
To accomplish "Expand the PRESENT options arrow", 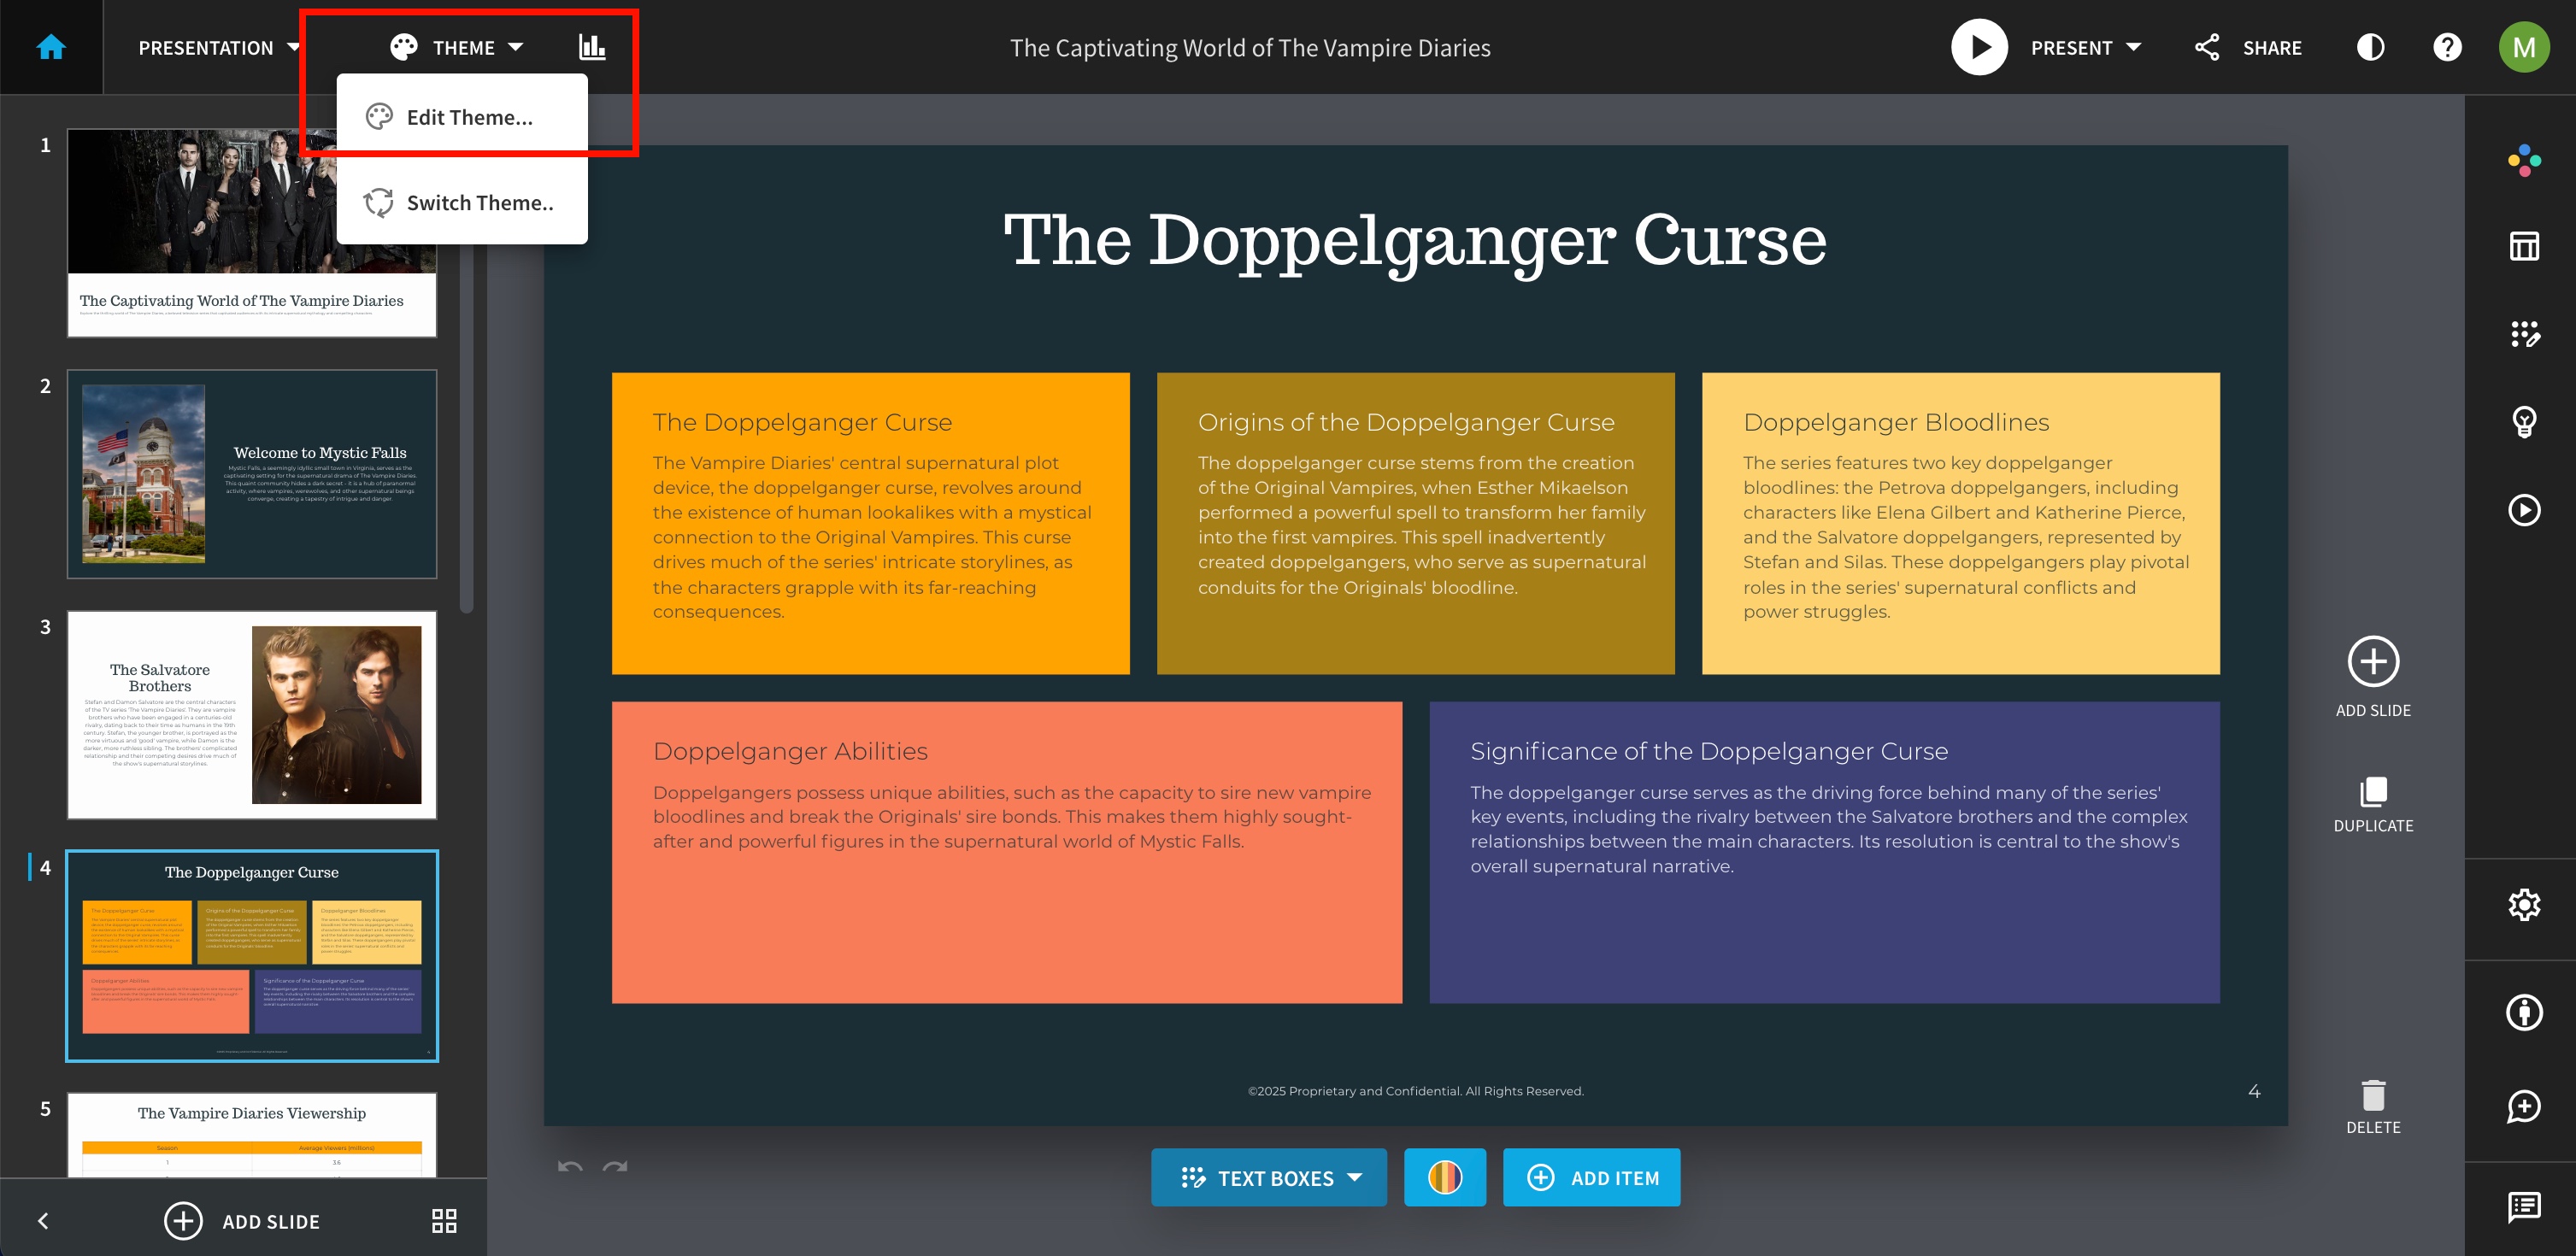I will coord(2134,47).
